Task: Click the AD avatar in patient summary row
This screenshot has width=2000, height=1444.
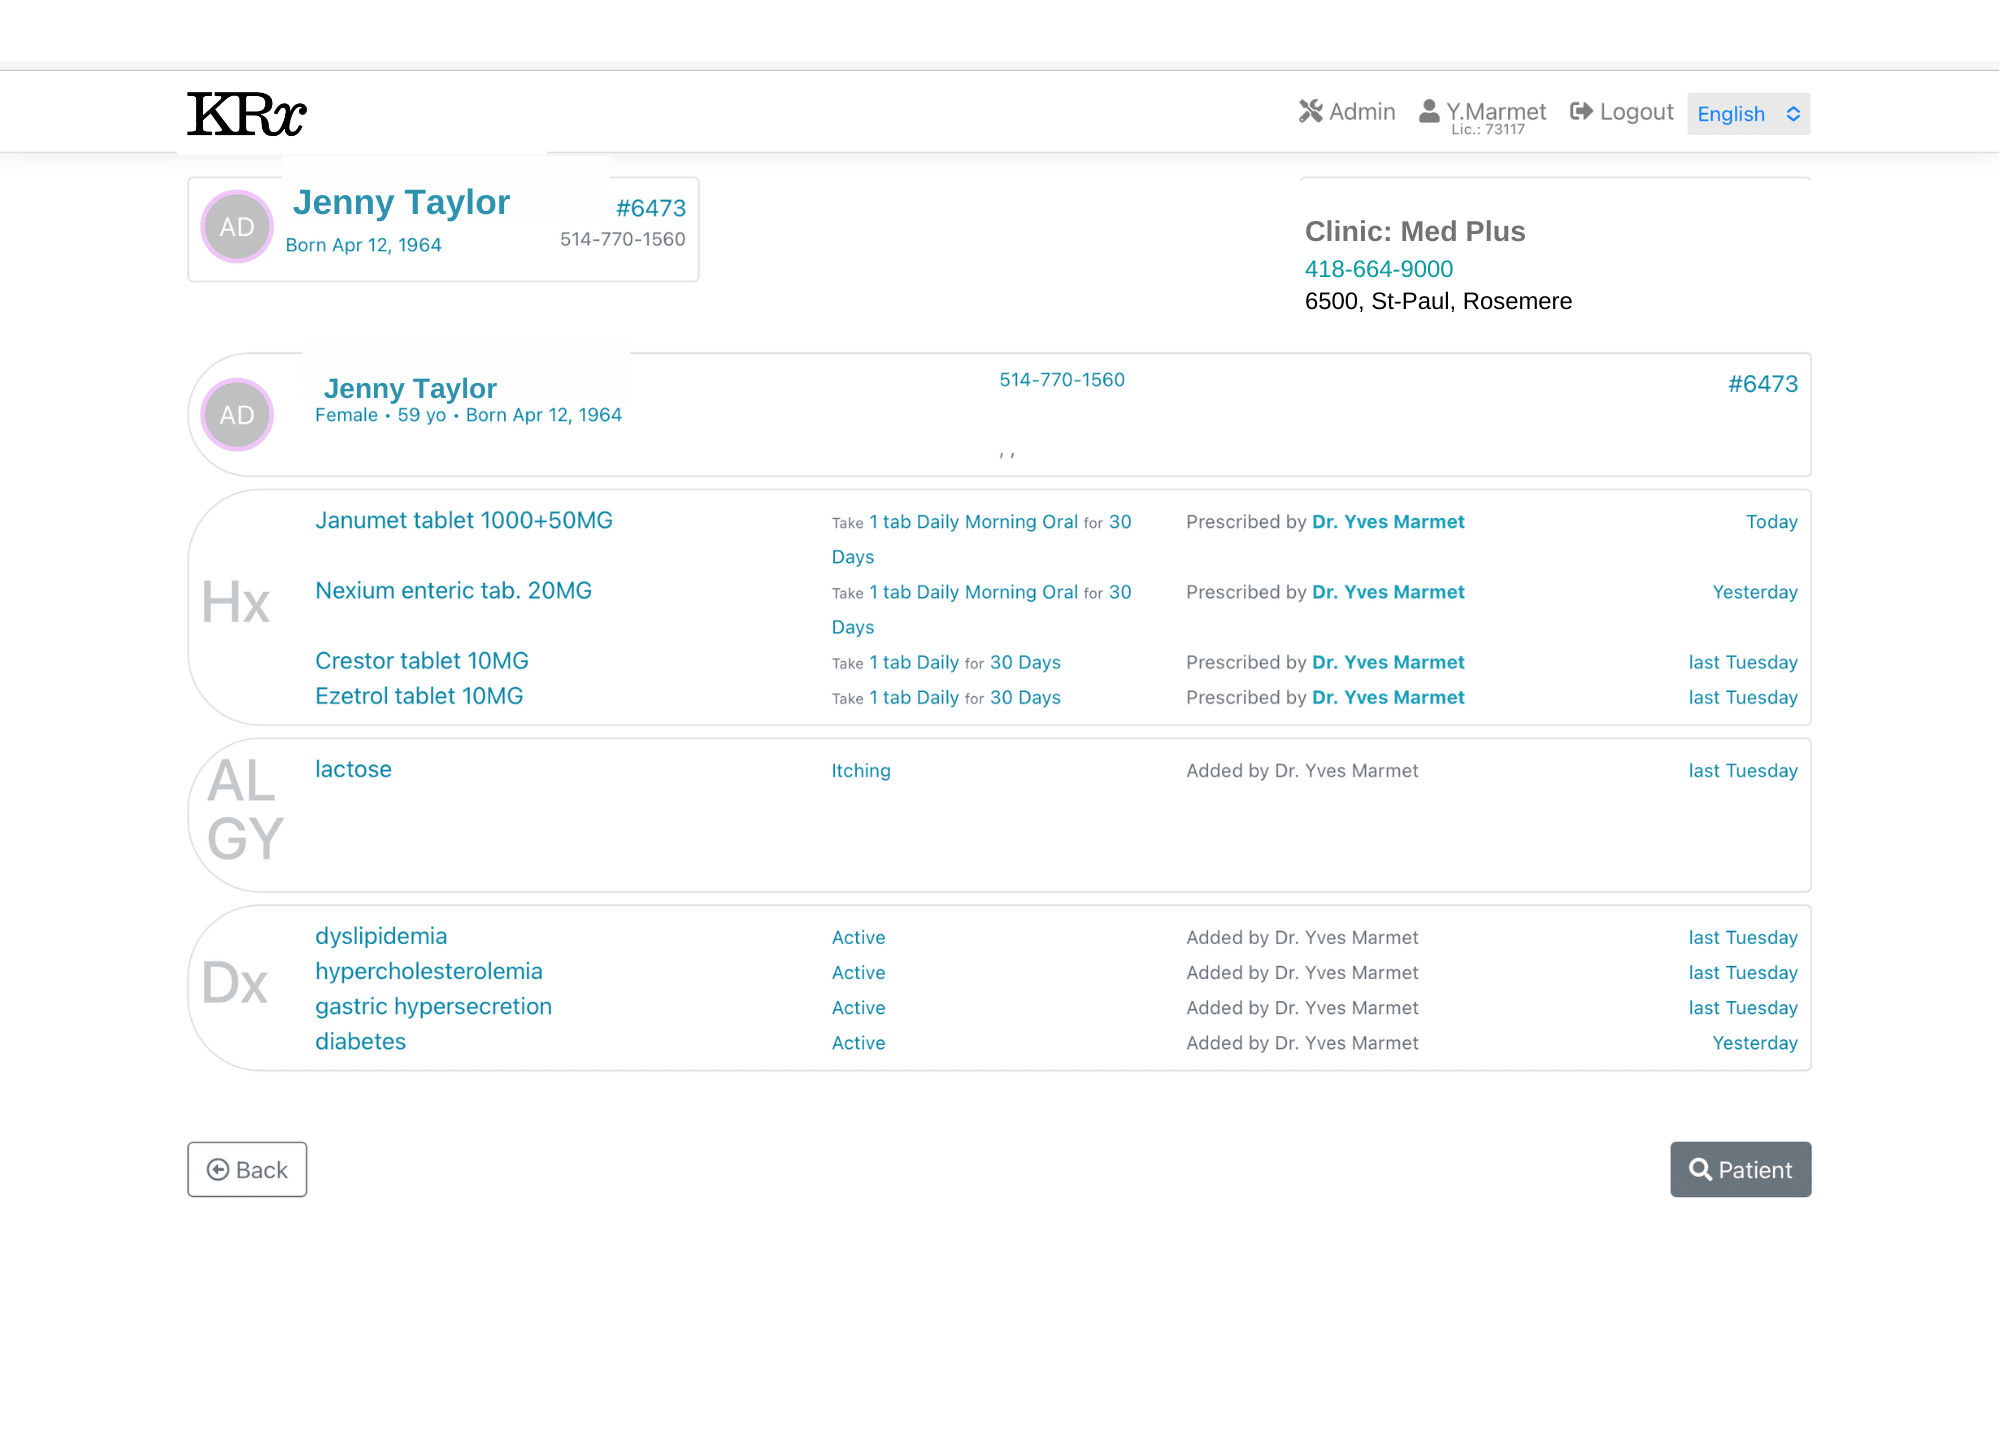Action: (x=237, y=415)
